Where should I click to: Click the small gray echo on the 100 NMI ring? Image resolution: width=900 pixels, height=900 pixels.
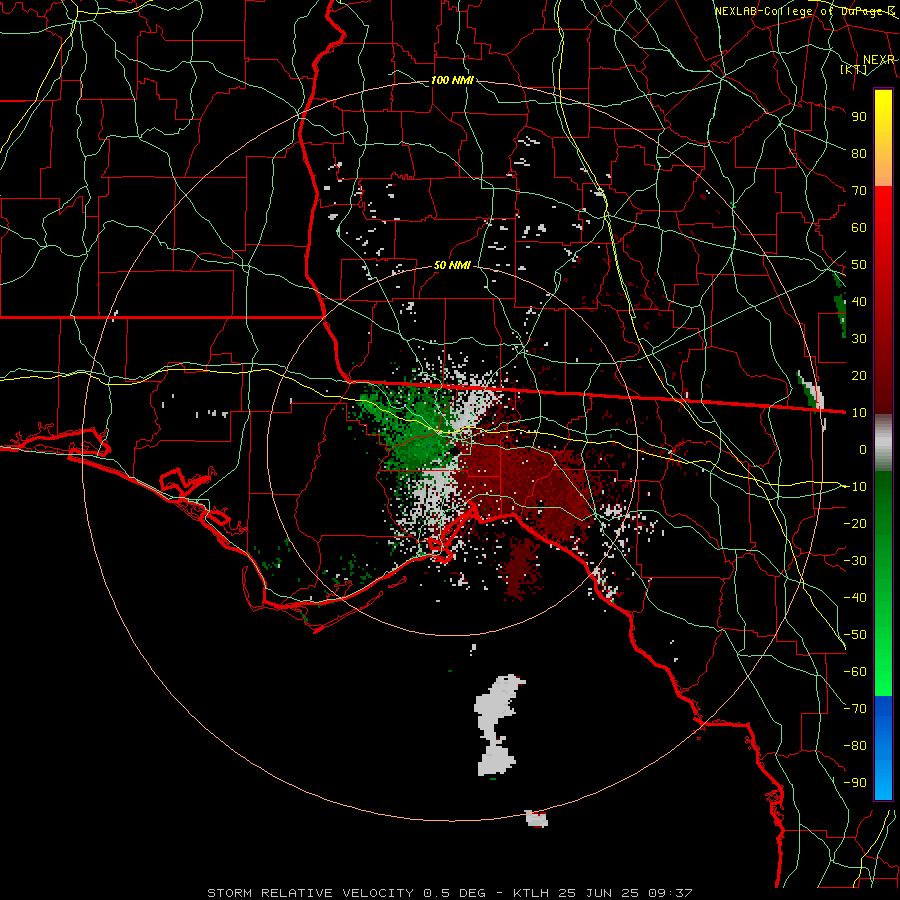click(x=537, y=819)
